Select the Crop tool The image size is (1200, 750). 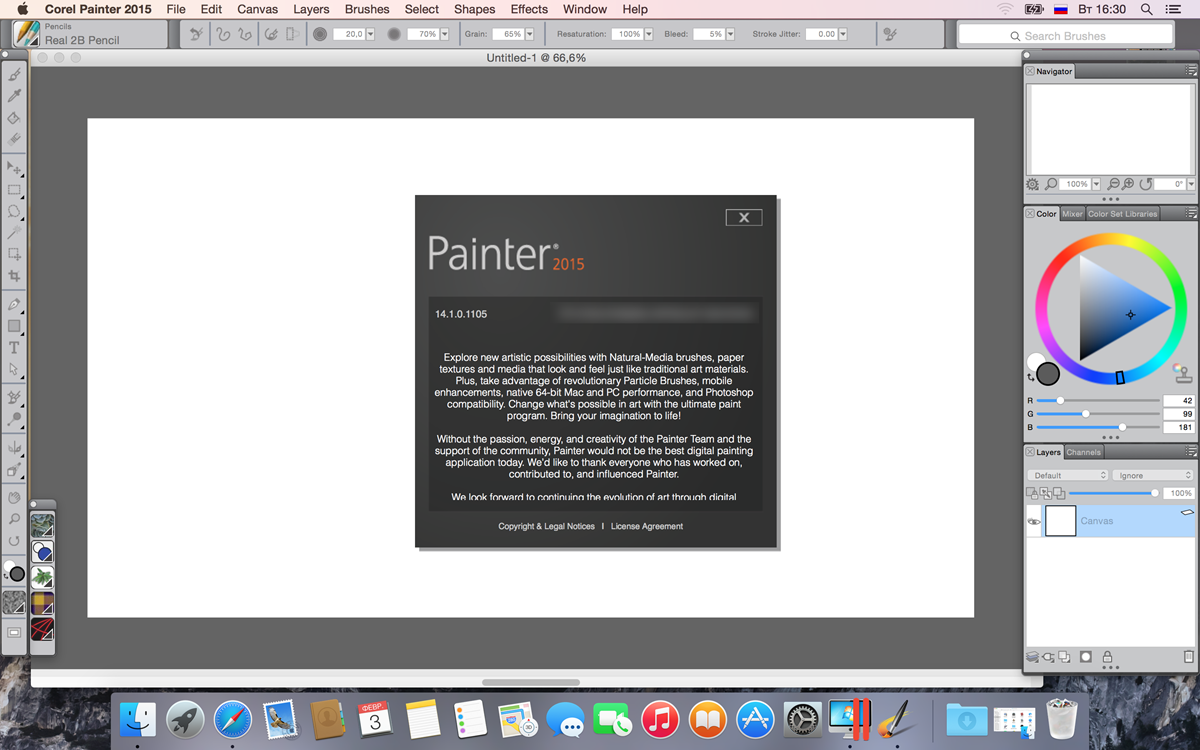14,276
